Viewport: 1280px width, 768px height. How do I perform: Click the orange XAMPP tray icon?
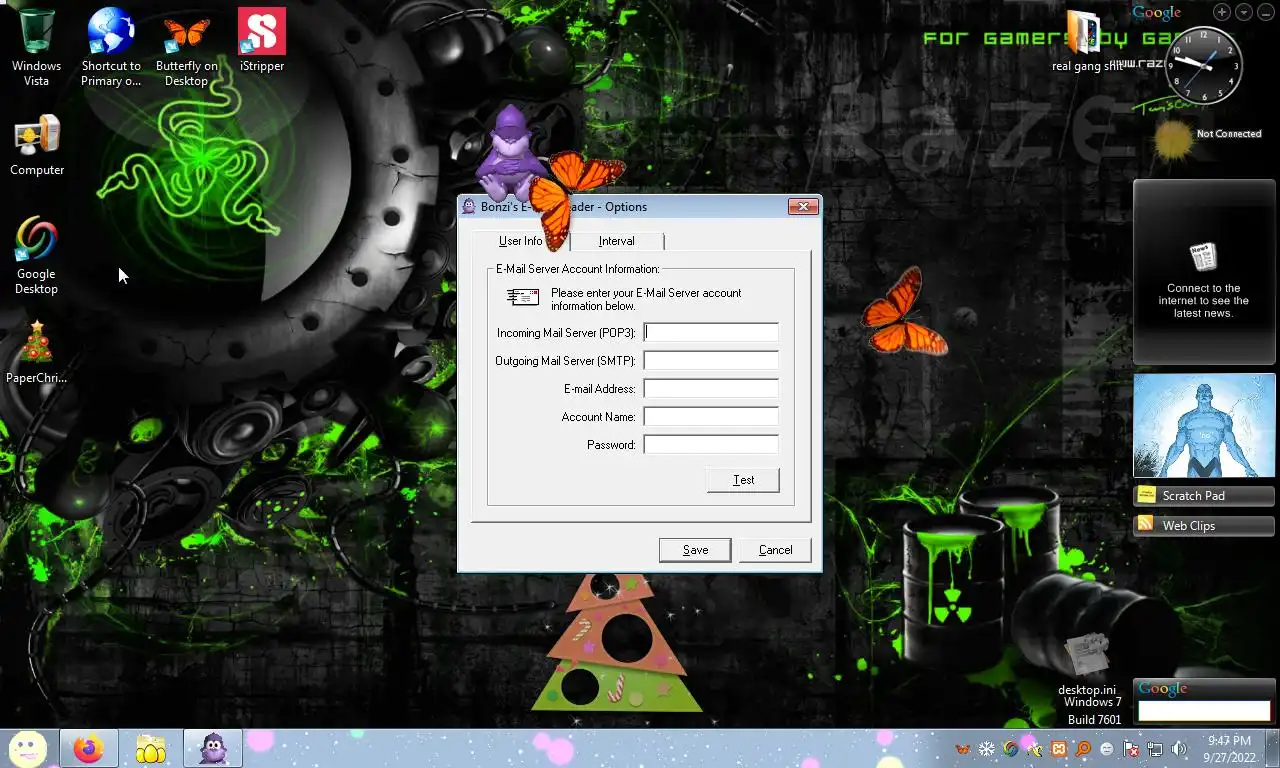[1059, 749]
